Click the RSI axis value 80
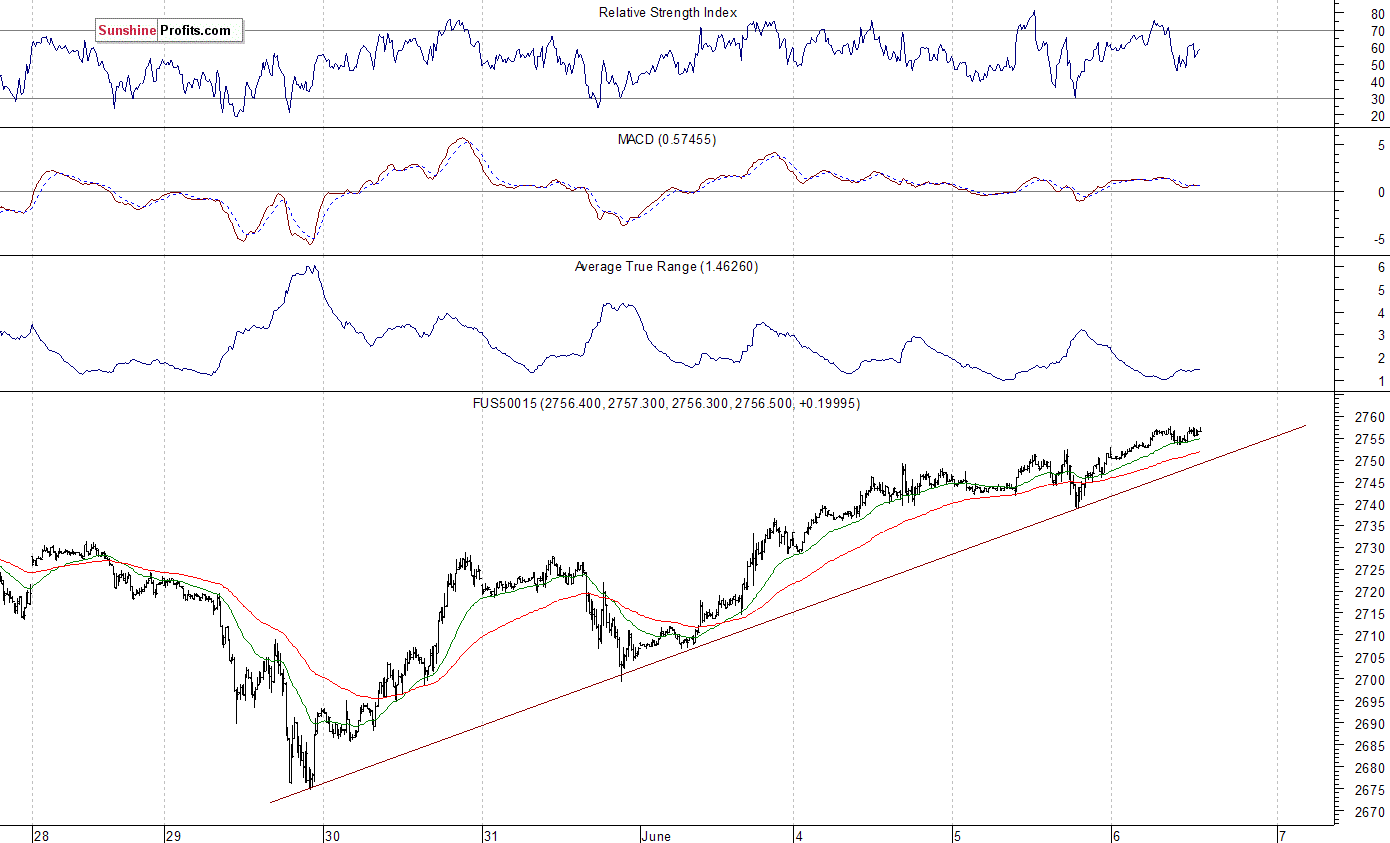The image size is (1390, 843). [1377, 13]
